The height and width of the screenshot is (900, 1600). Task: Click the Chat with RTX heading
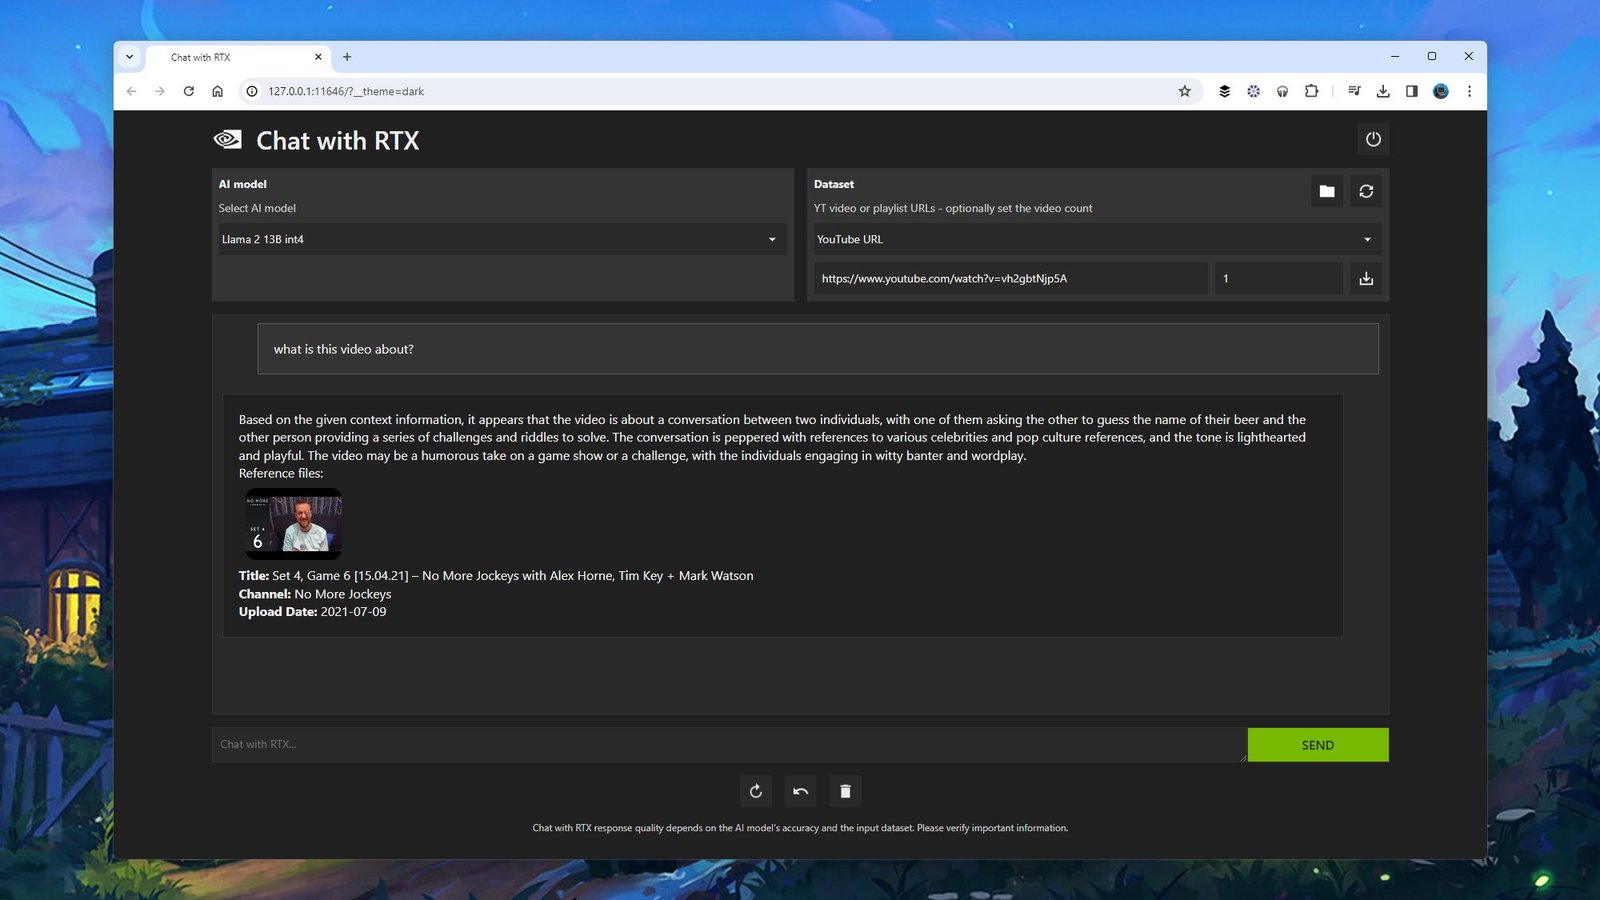point(338,141)
